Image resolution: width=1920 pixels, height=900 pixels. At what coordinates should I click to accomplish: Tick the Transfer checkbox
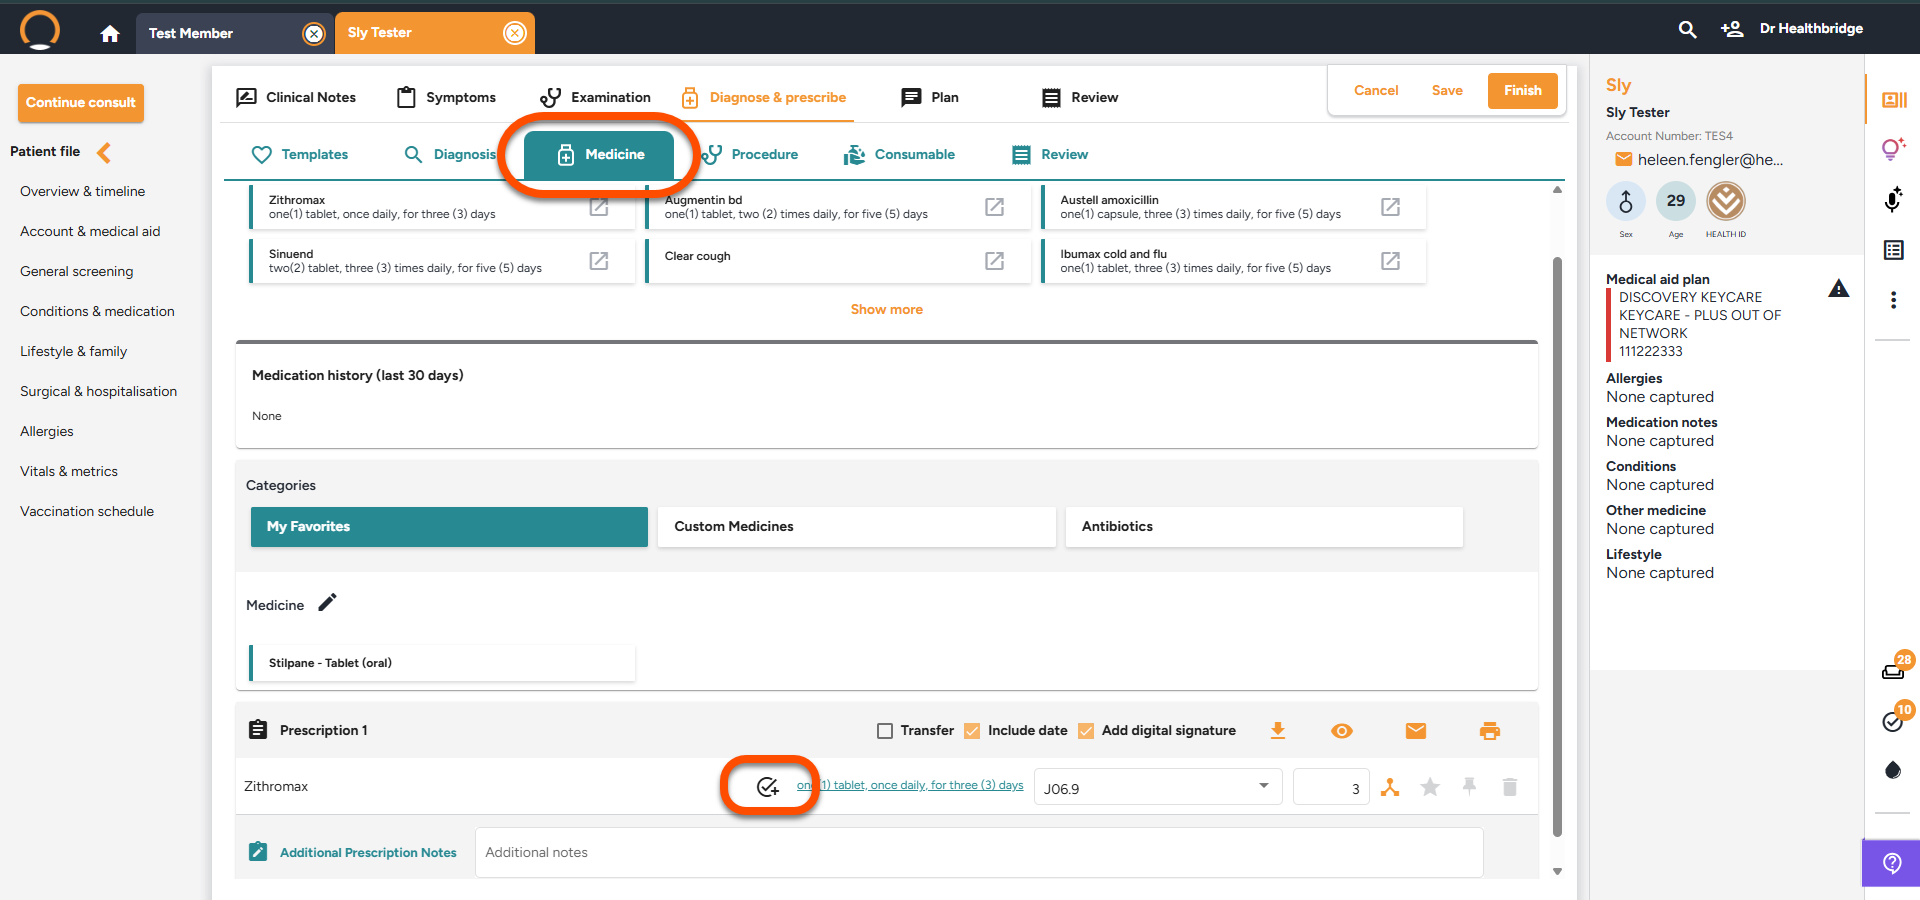coord(885,731)
